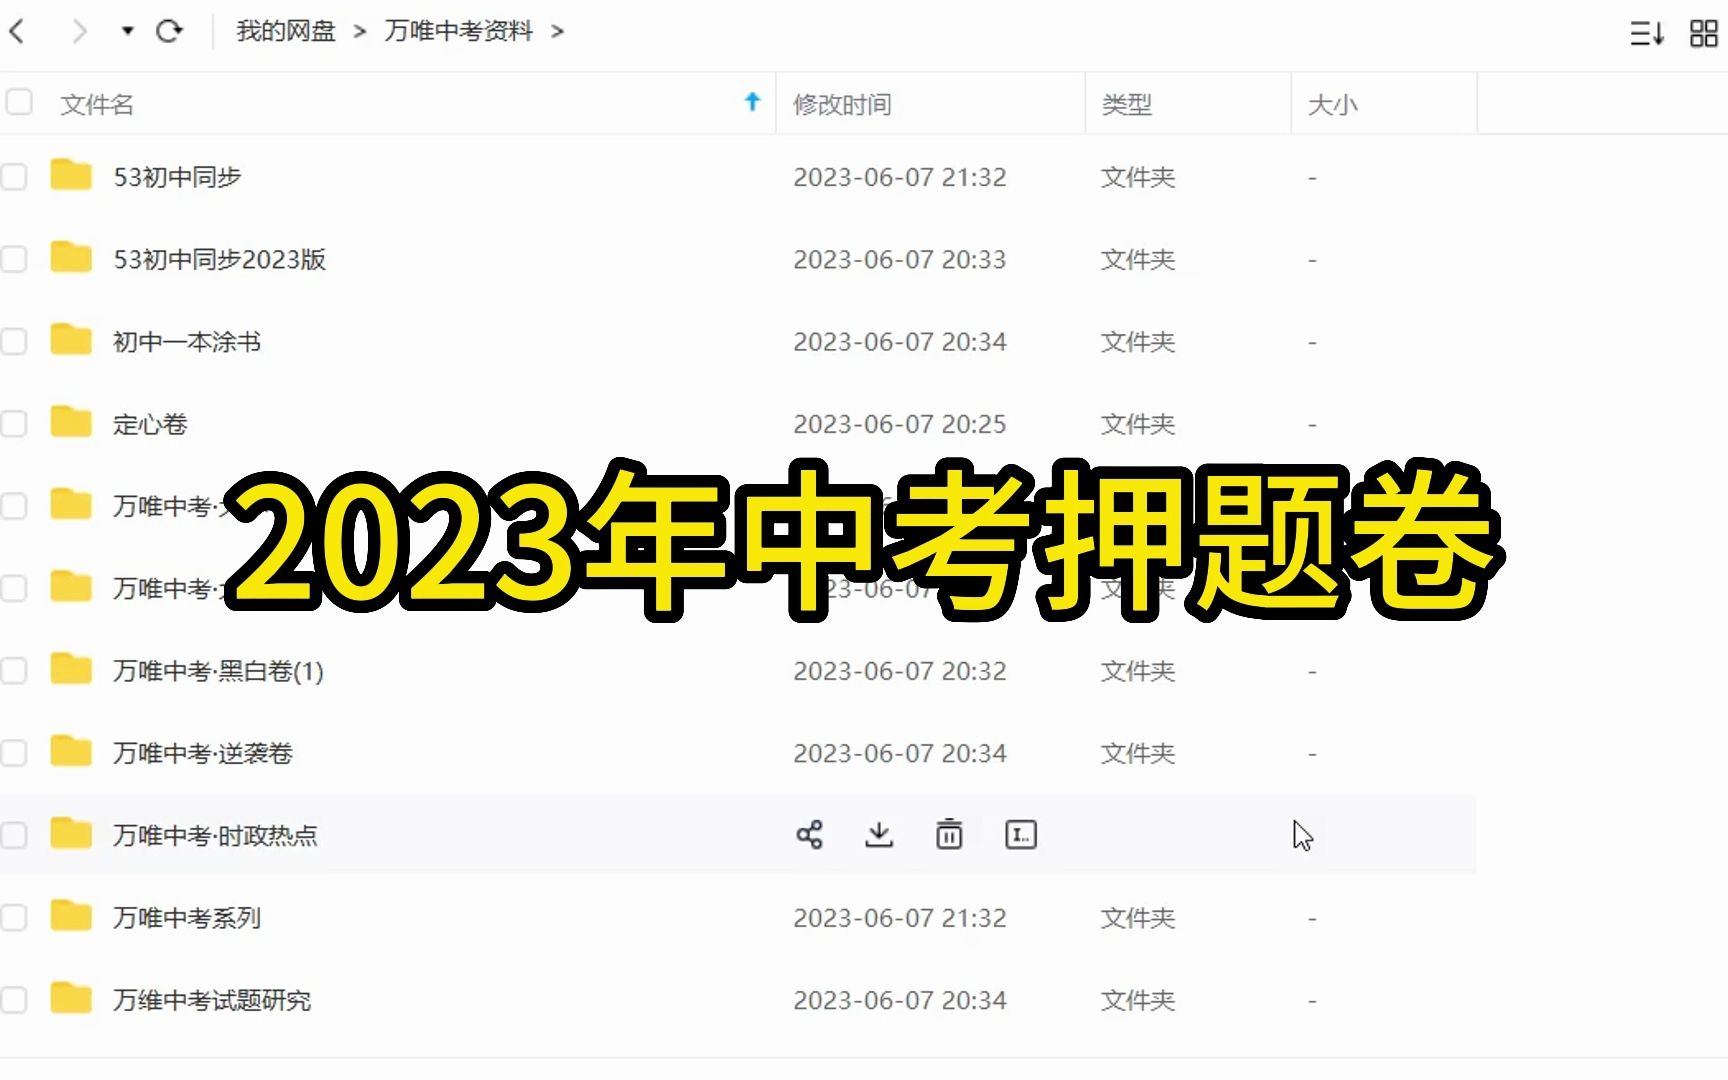Check the box for 万唯中考·逆袭卷
Screen dimensions: 1728x1080
(x=14, y=753)
